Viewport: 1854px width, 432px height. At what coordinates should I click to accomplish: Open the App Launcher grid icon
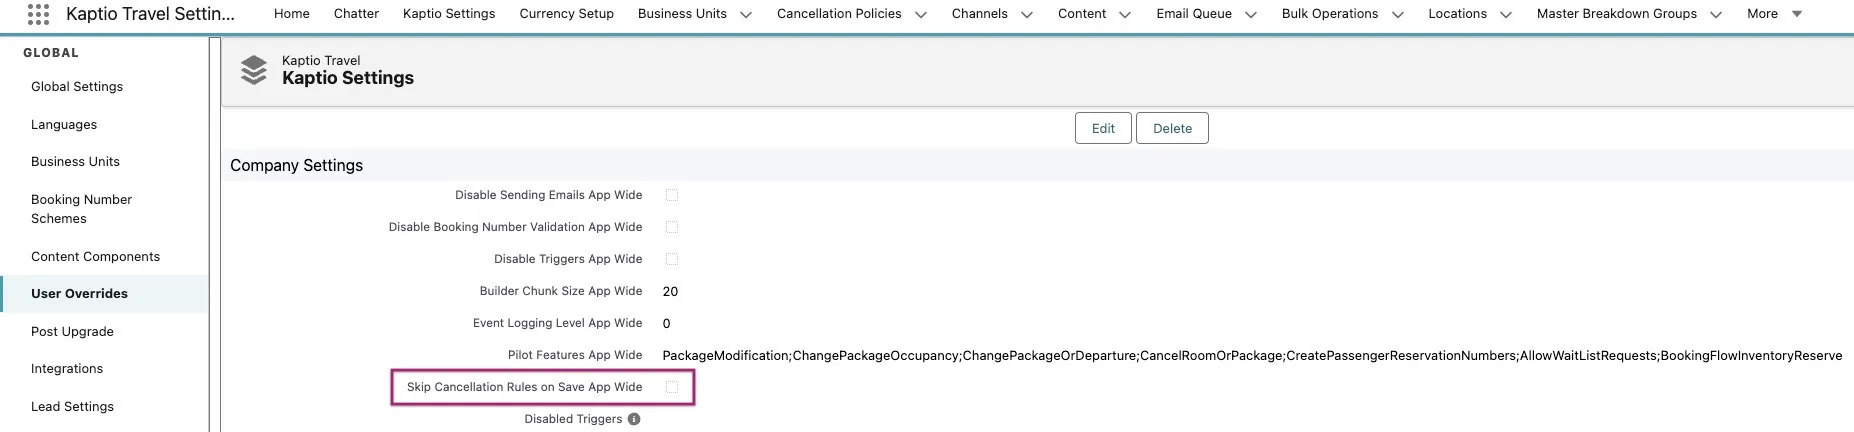tap(38, 14)
